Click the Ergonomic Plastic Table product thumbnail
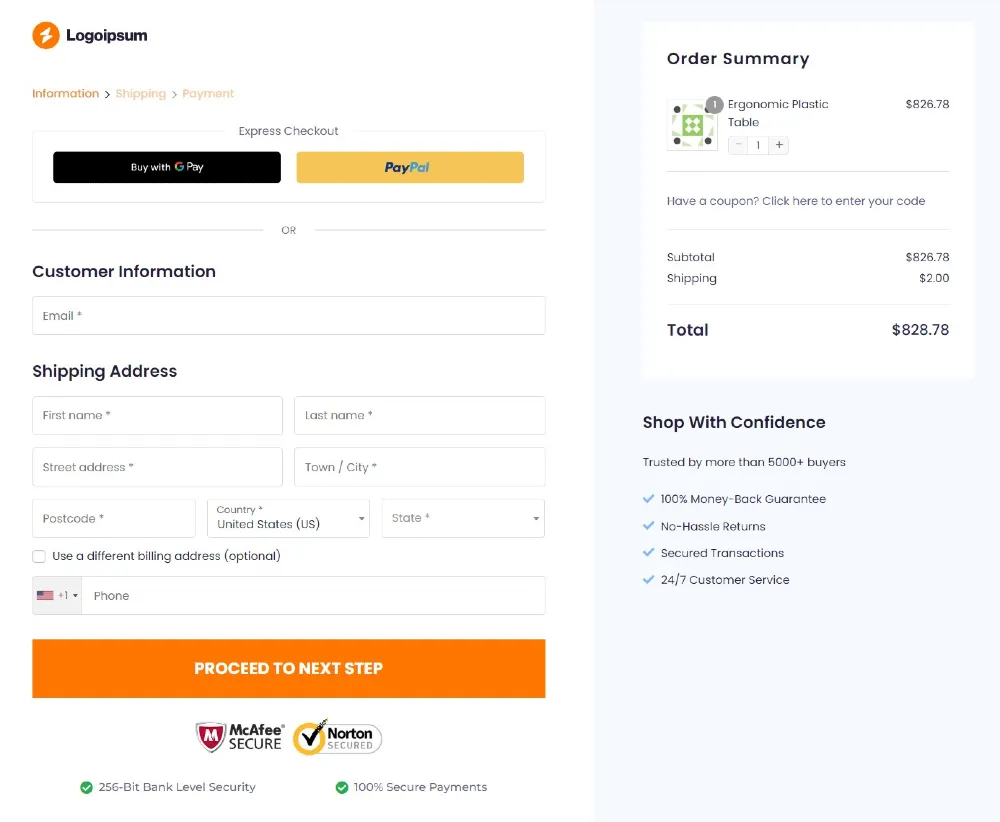The height and width of the screenshot is (822, 1000). [x=693, y=125]
